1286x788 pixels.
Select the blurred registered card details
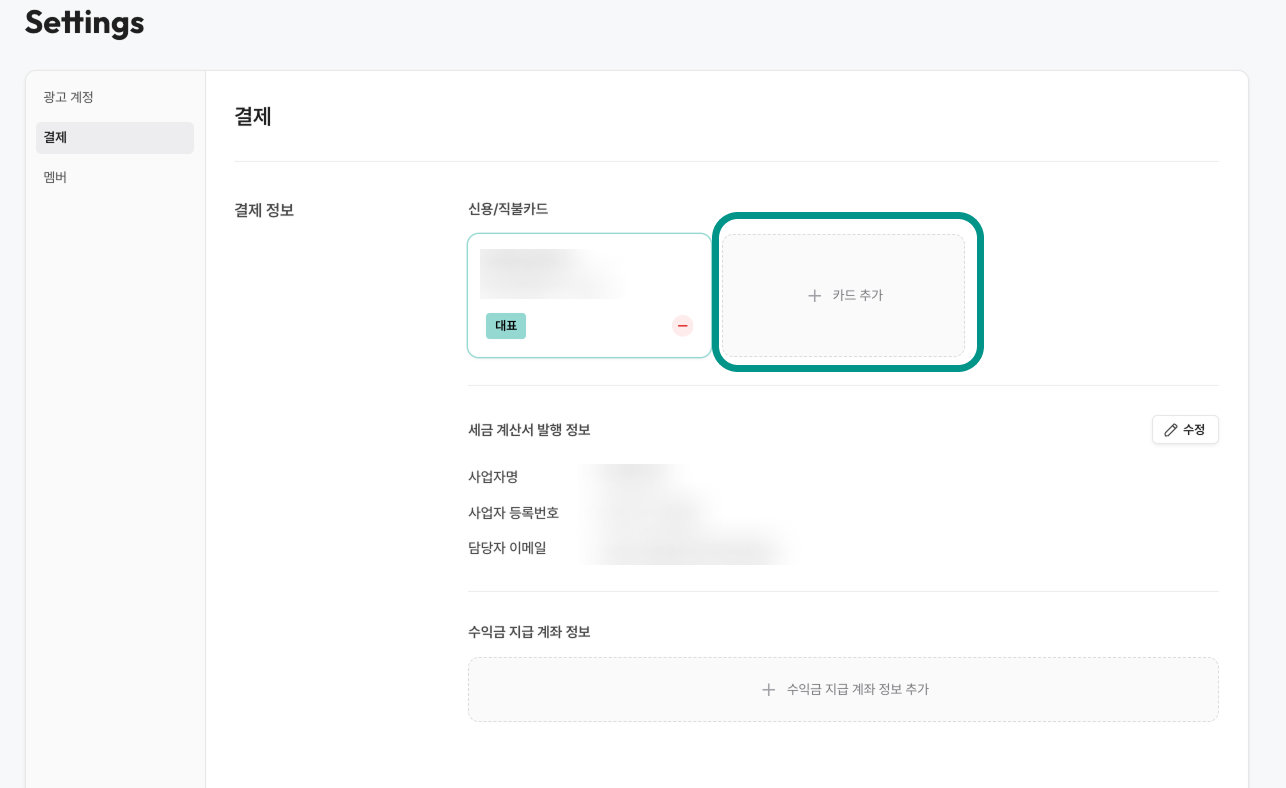(x=549, y=274)
